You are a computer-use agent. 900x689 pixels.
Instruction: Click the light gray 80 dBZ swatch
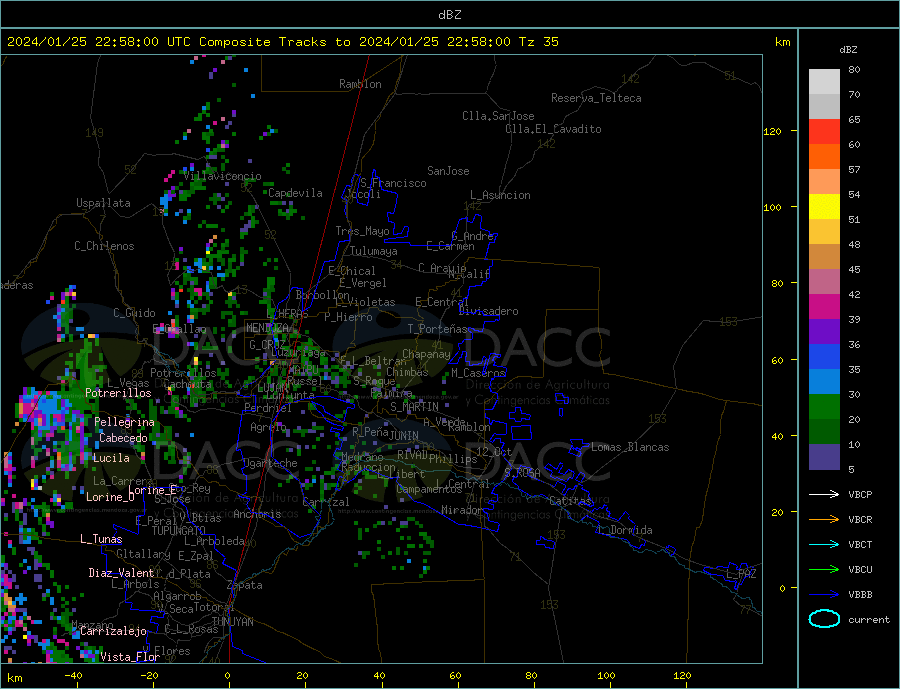coord(824,82)
